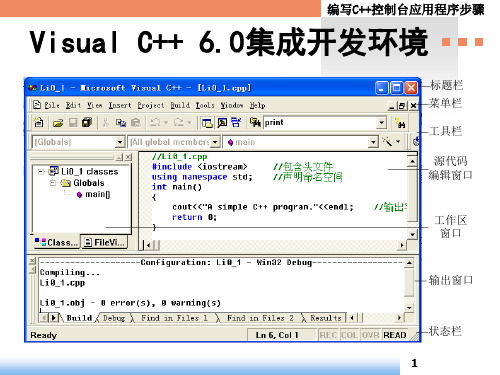Click the Copy toolbar icon
This screenshot has height=375, width=500.
120,123
